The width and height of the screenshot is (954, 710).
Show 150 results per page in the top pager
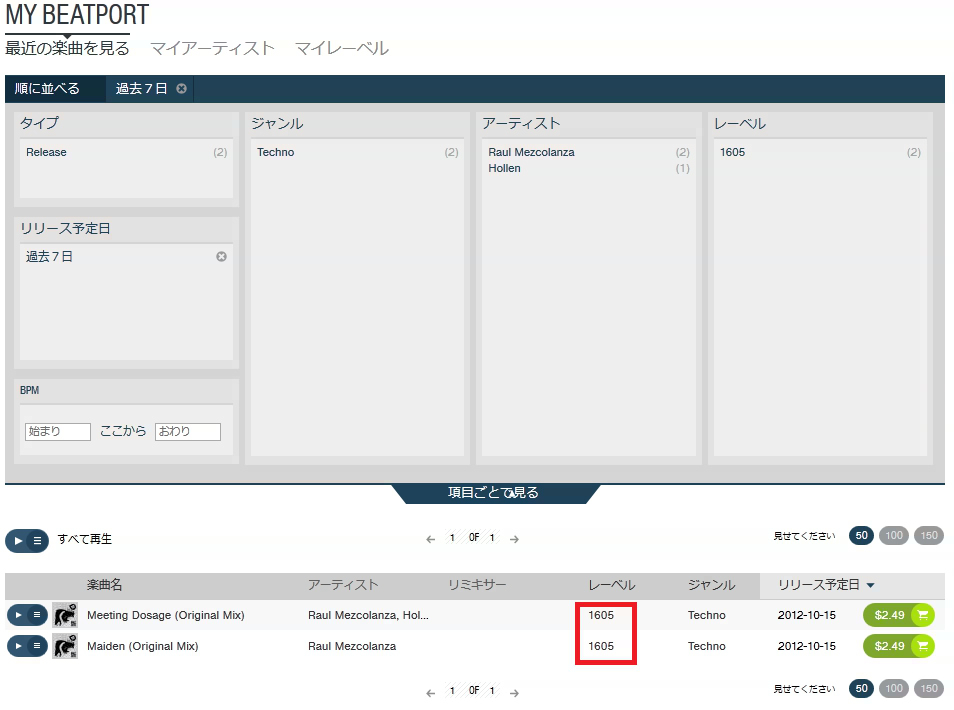[x=929, y=535]
